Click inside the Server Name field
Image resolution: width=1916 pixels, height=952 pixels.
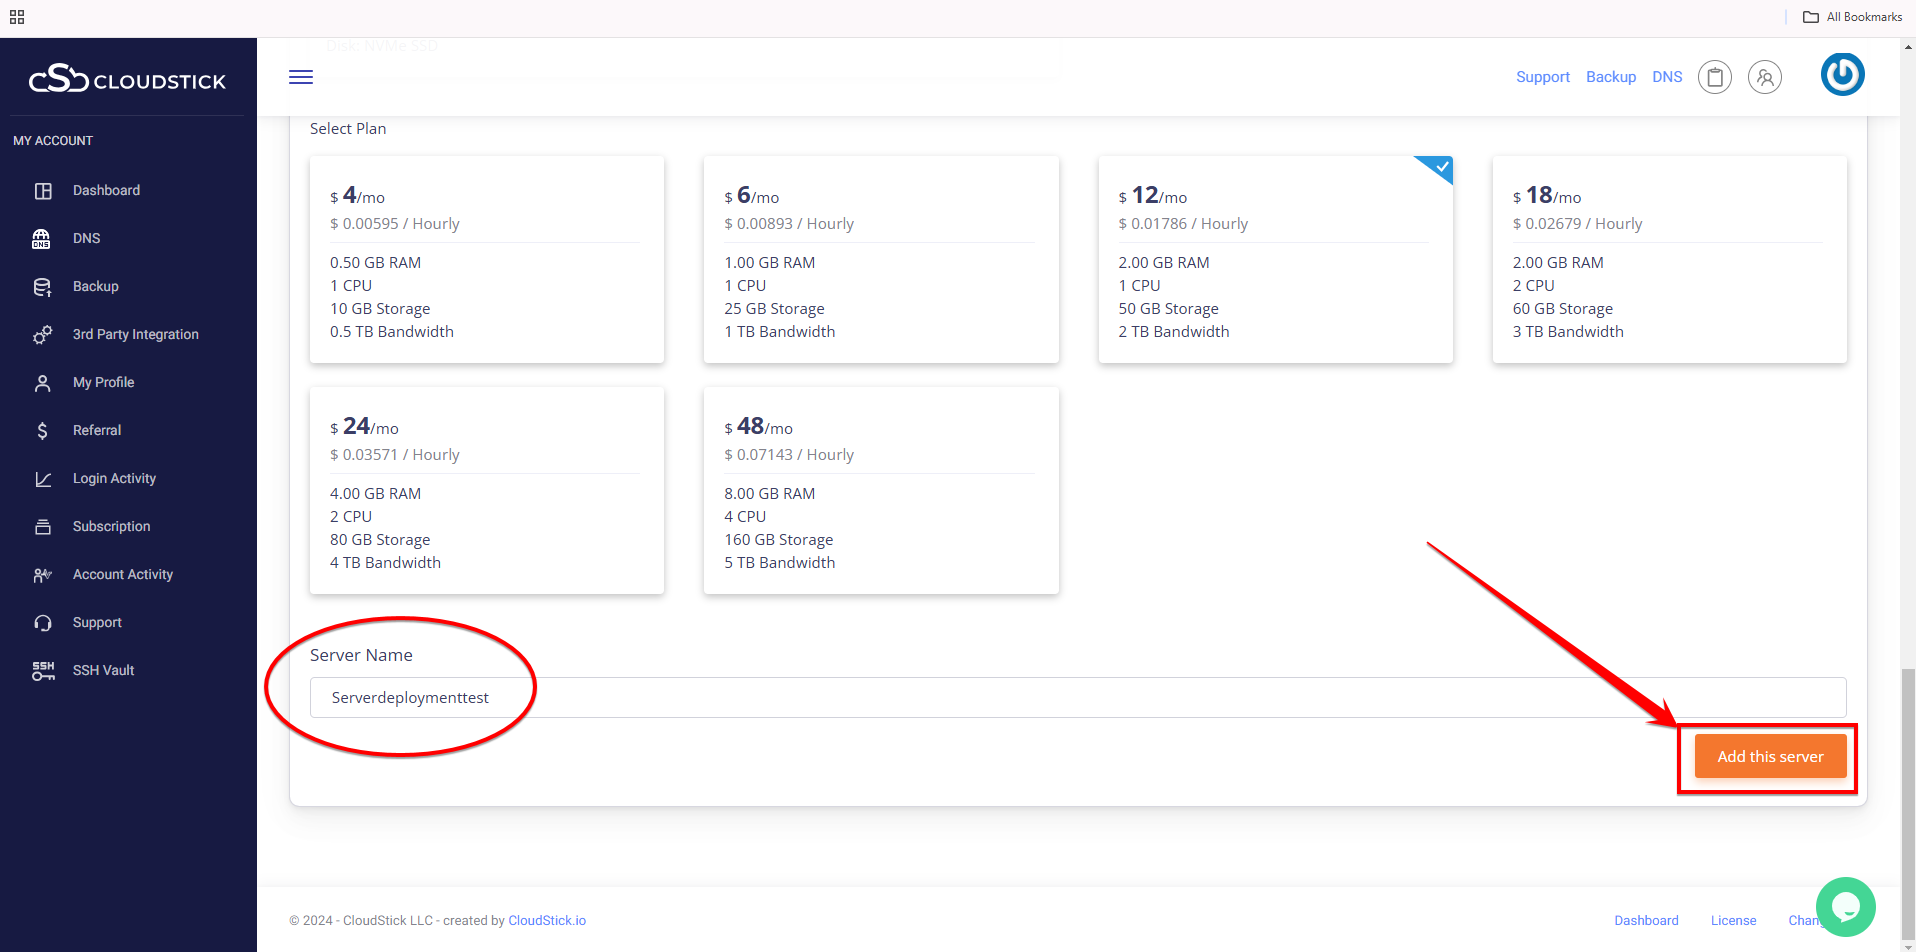point(1077,697)
